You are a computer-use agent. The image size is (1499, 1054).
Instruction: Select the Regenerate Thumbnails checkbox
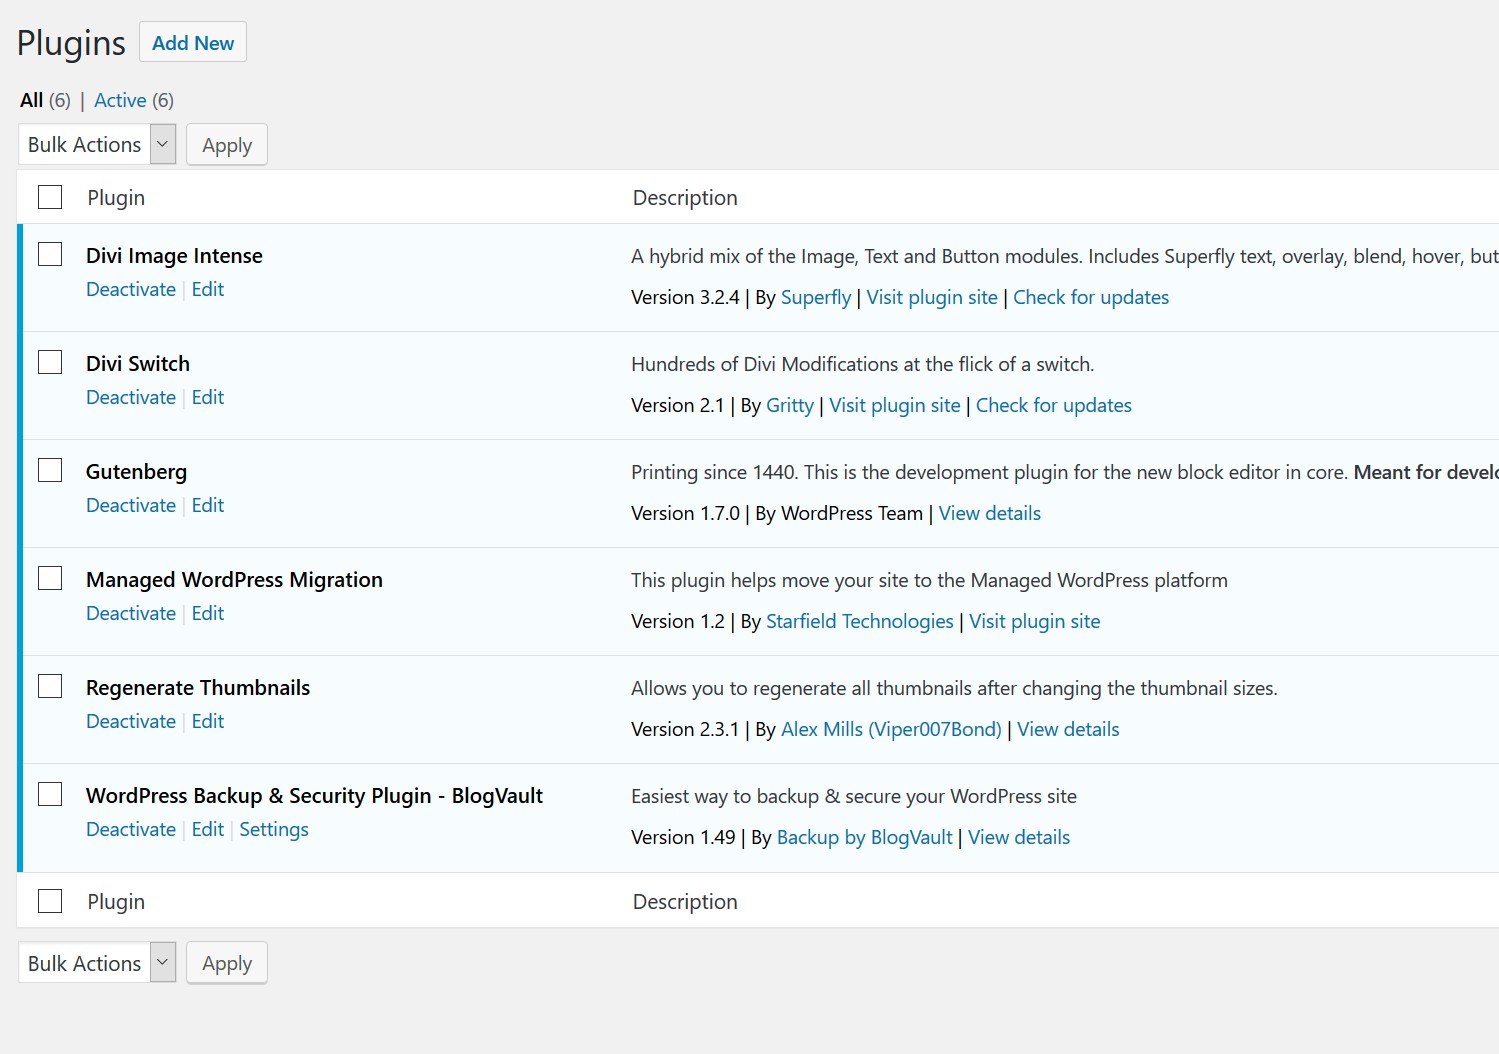[50, 686]
